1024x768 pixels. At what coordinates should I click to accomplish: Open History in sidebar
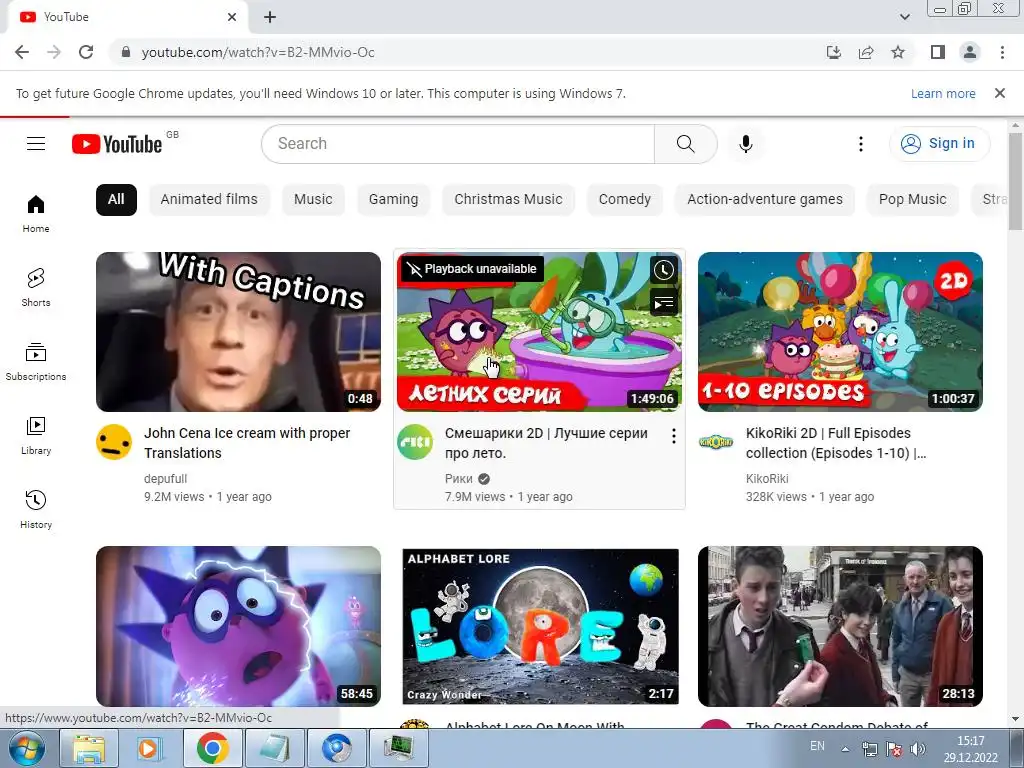36,509
